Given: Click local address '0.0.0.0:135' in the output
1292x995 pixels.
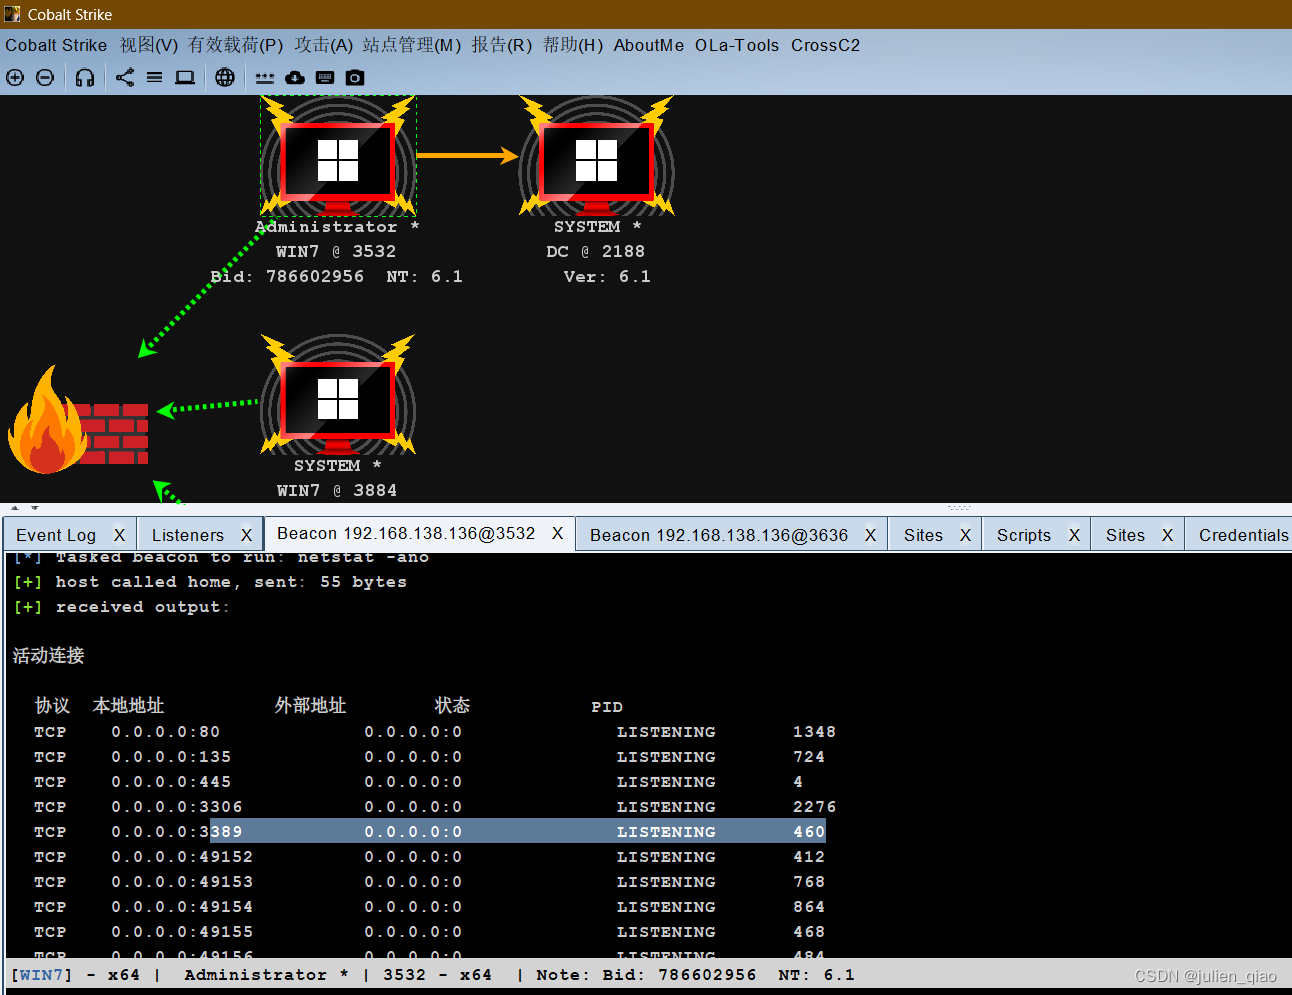Looking at the screenshot, I should [x=171, y=757].
